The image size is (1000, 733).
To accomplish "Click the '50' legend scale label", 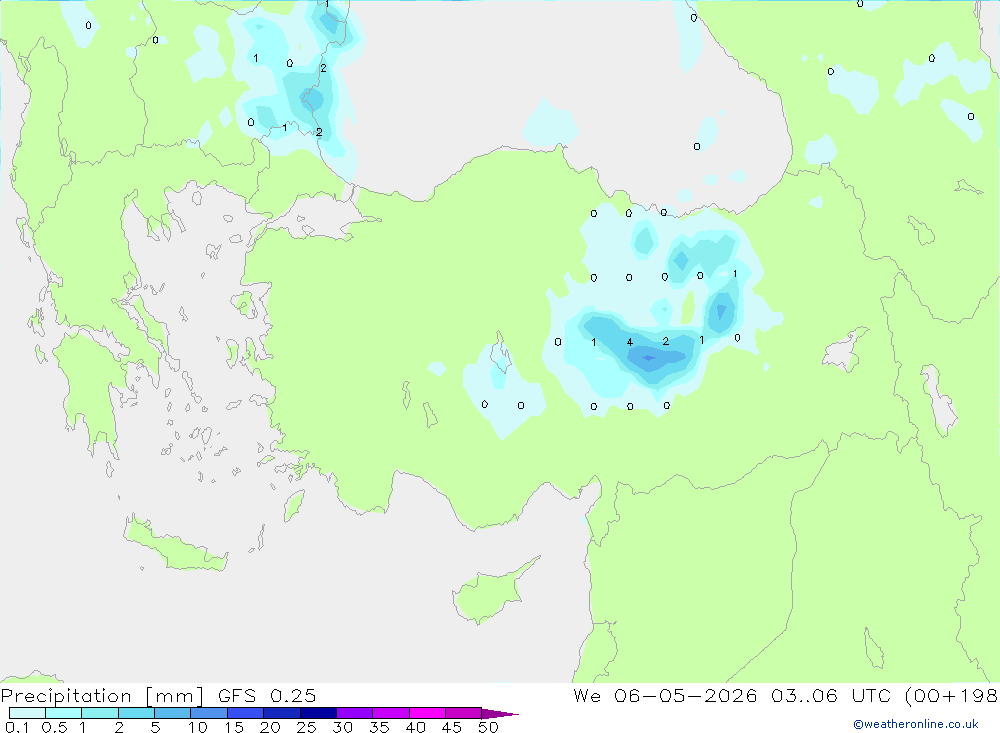I will coord(488,727).
